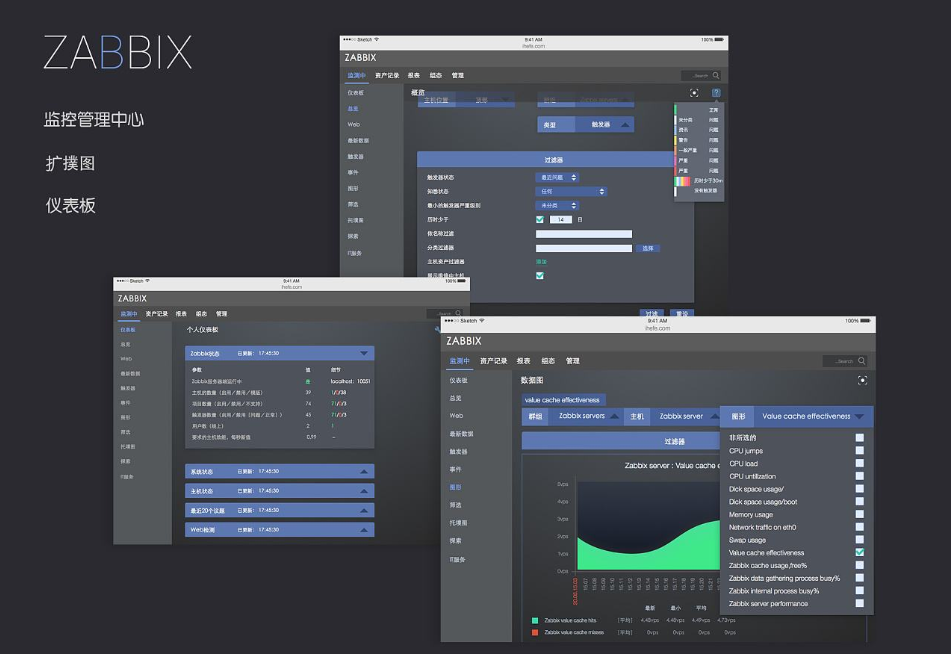This screenshot has height=654, width=951.
Task: Click the 过滤器 bar in the graph window
Action: click(621, 441)
